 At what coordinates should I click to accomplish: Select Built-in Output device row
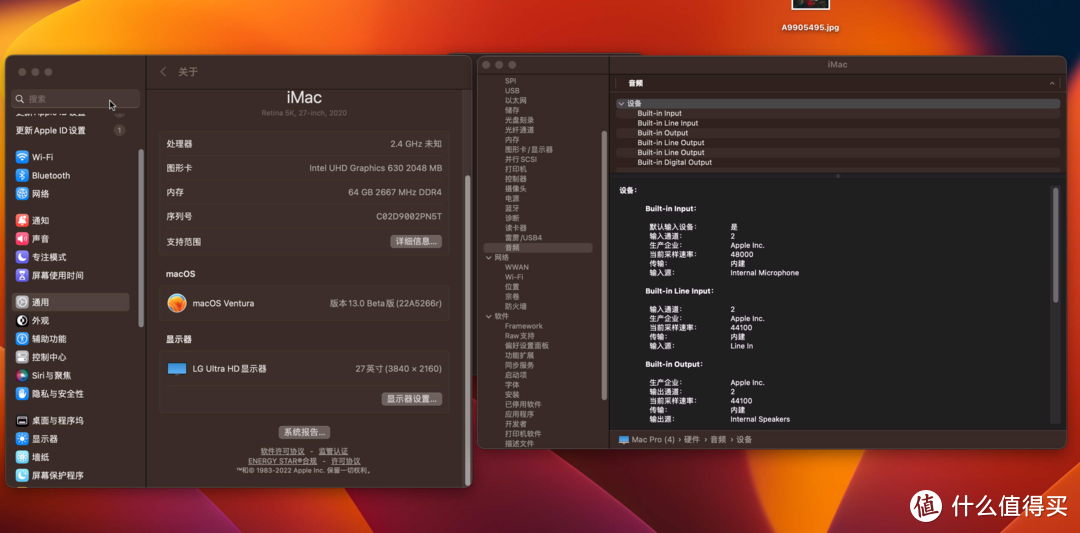point(838,133)
